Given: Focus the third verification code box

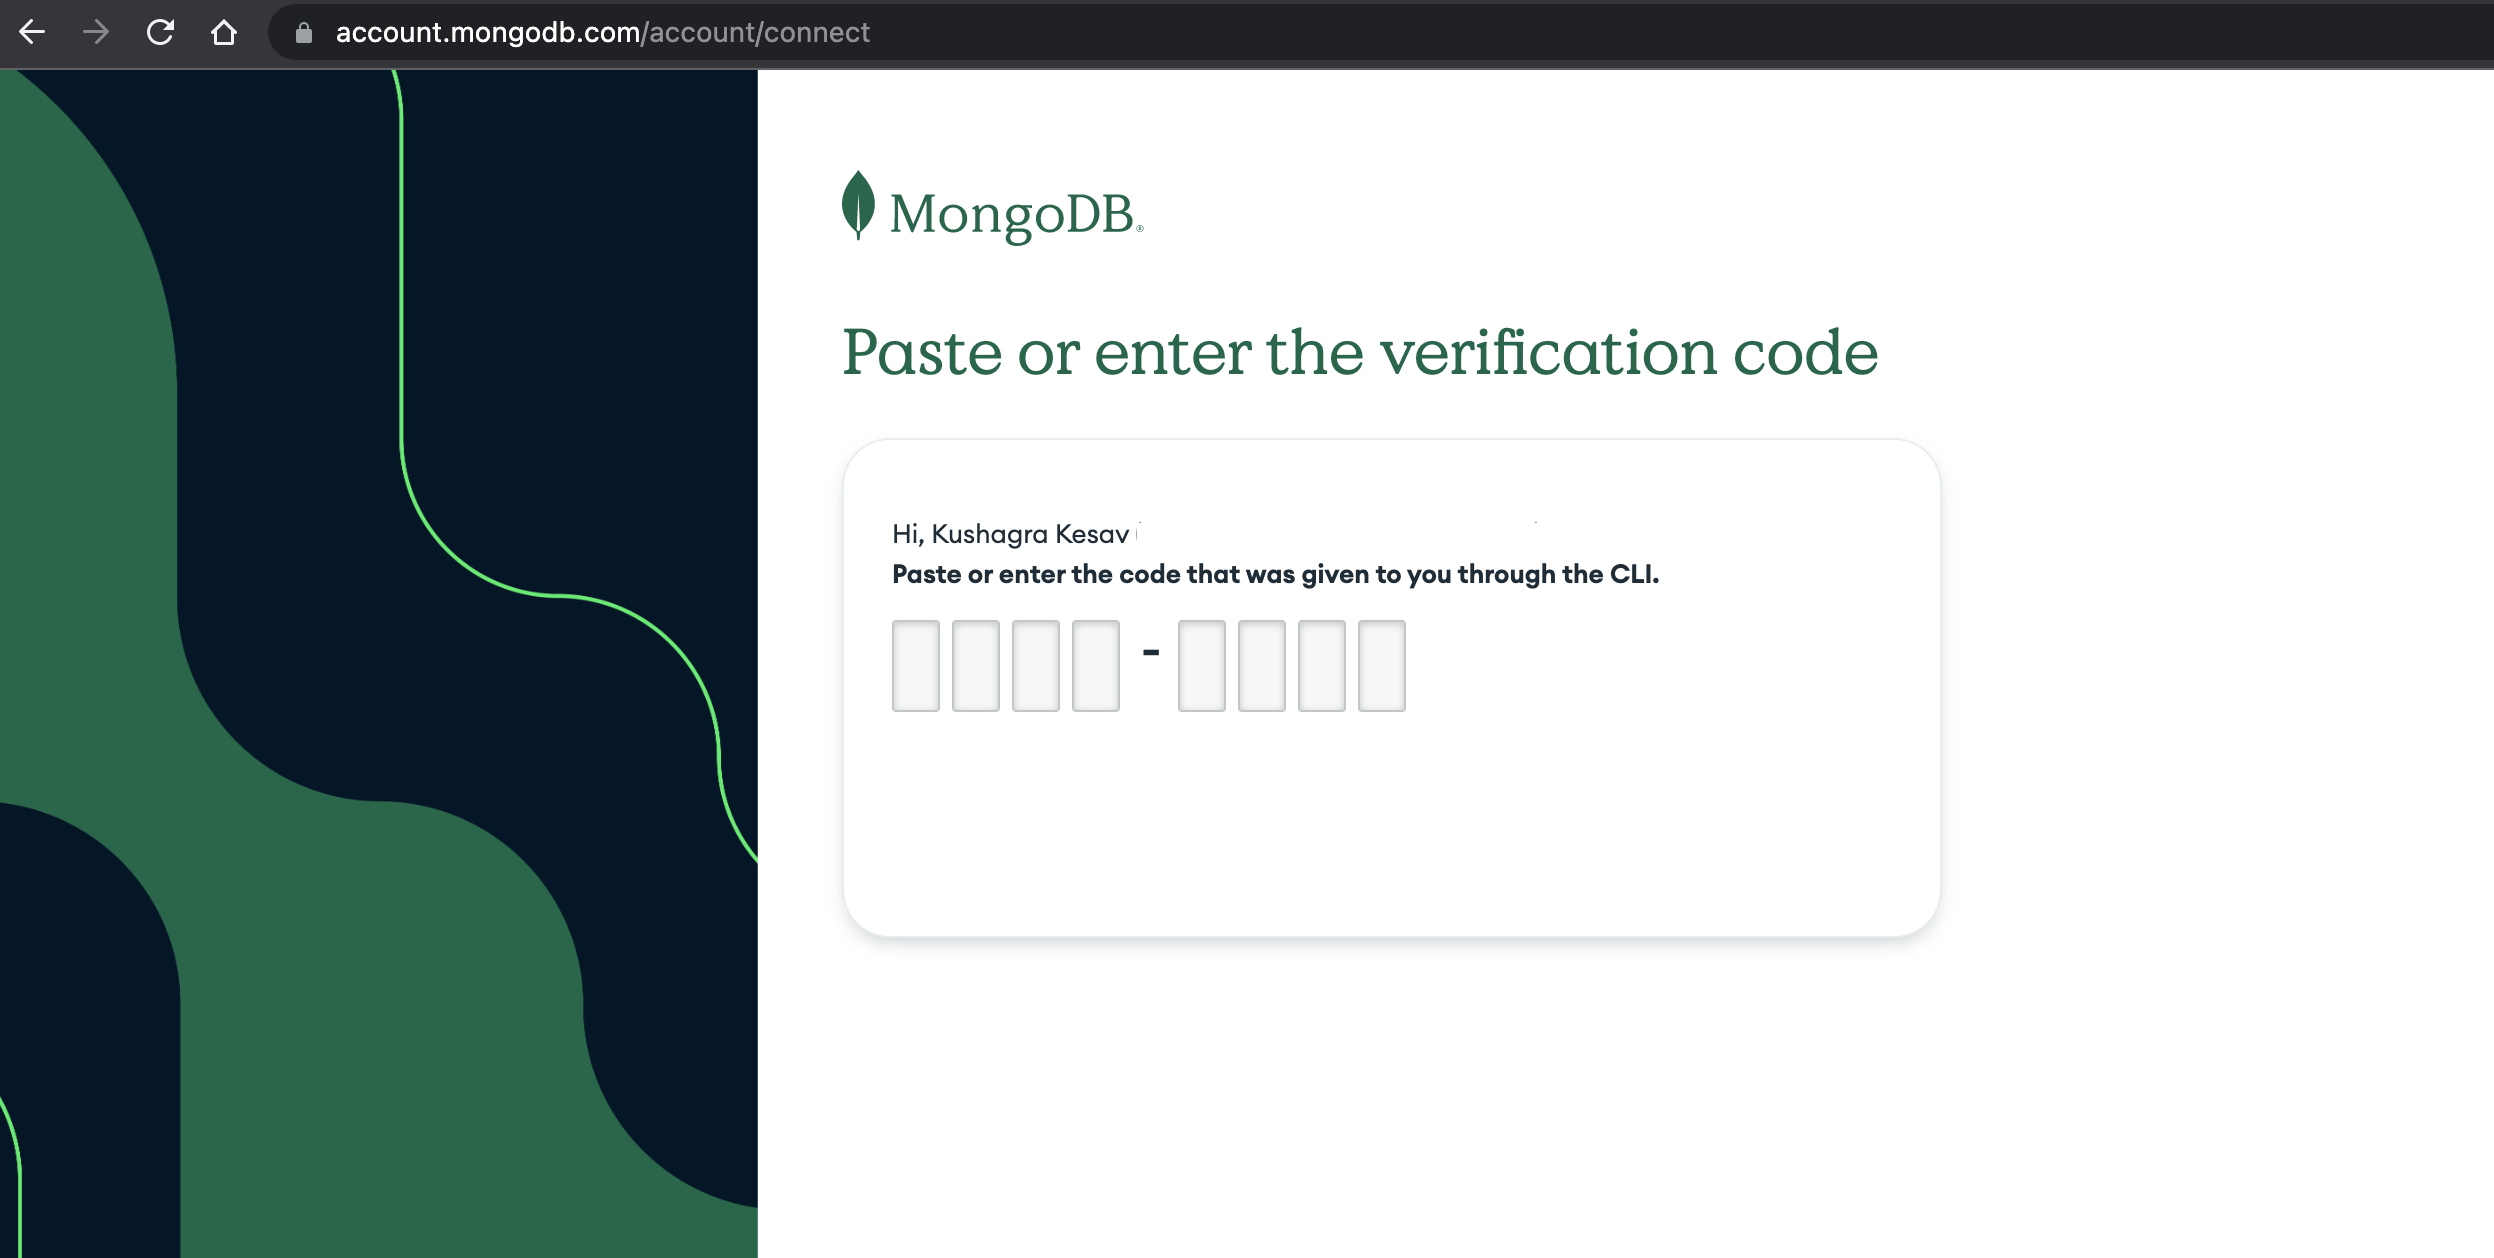Looking at the screenshot, I should click(x=1035, y=666).
